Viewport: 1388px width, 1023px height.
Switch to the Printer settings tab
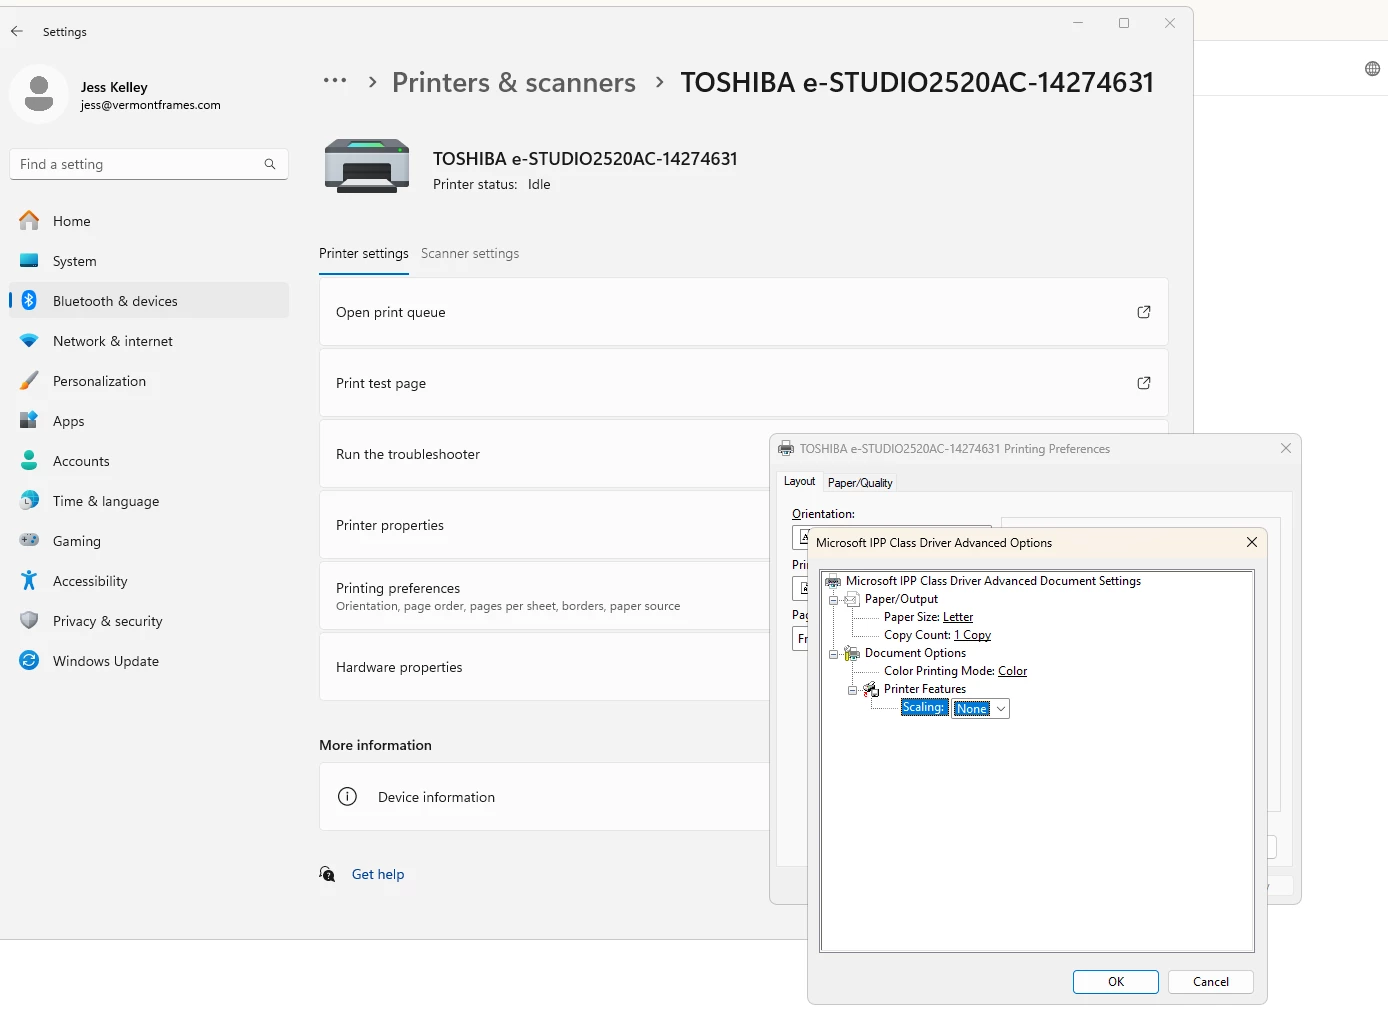tap(364, 254)
